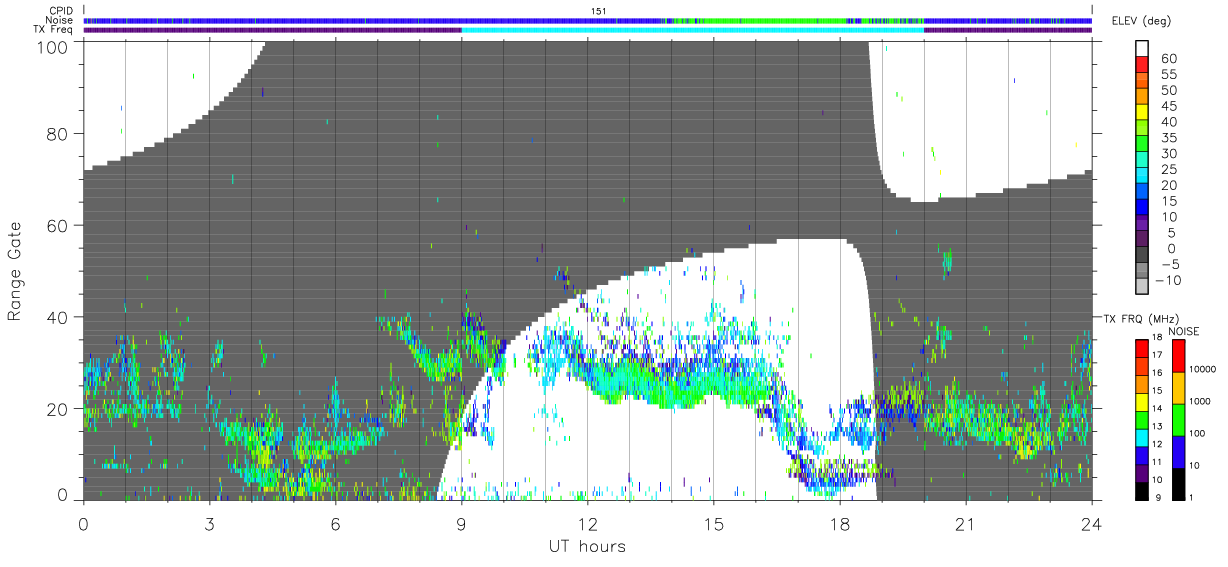Click ELEV colorbar label '45'
1228x567 pixels.
click(x=1170, y=106)
